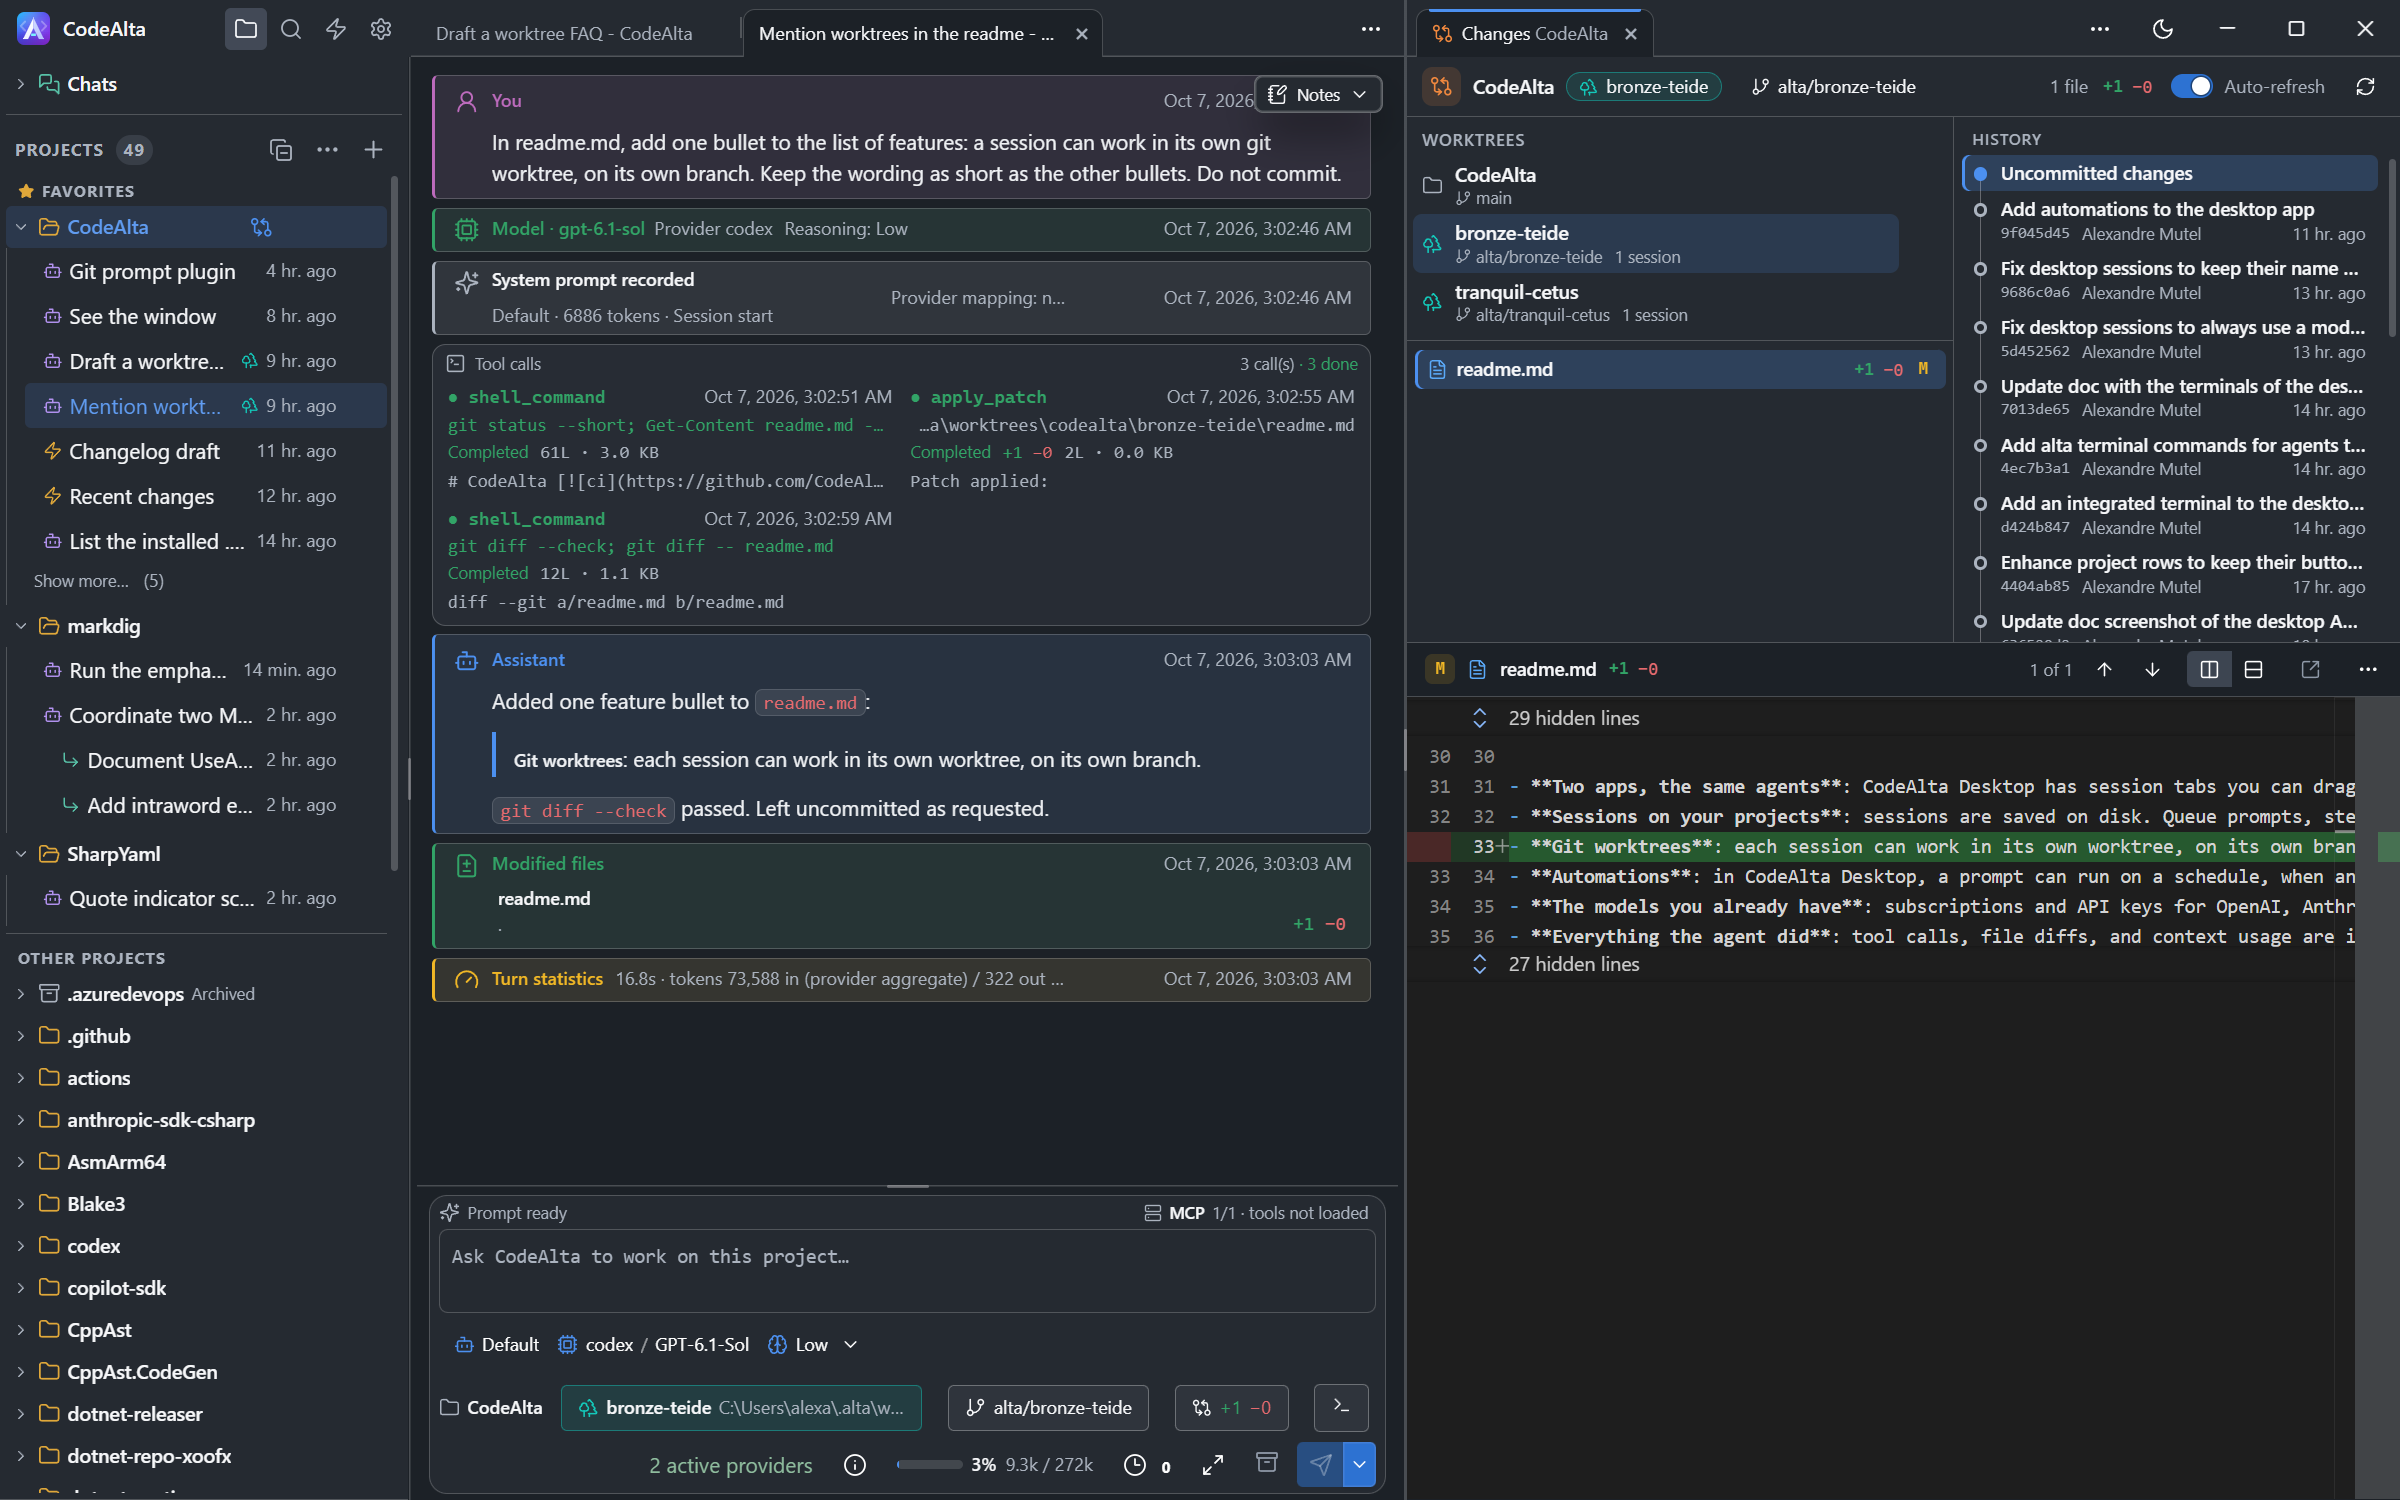Expand the 29 hidden lines in diff
This screenshot has height=1500, width=2400.
(1480, 718)
